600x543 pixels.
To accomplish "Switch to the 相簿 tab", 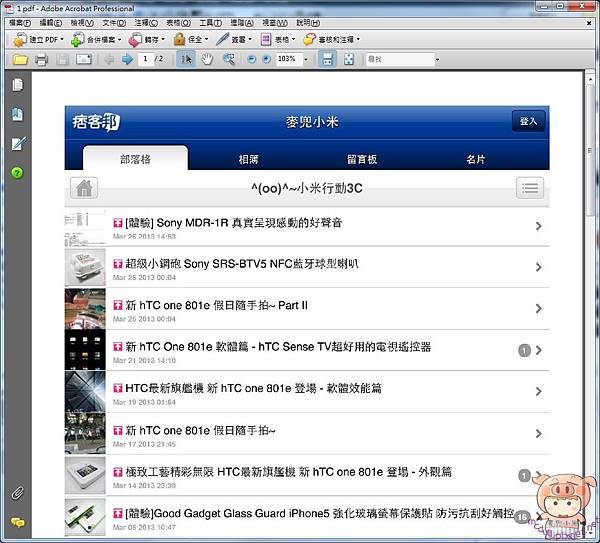I will 248,159.
